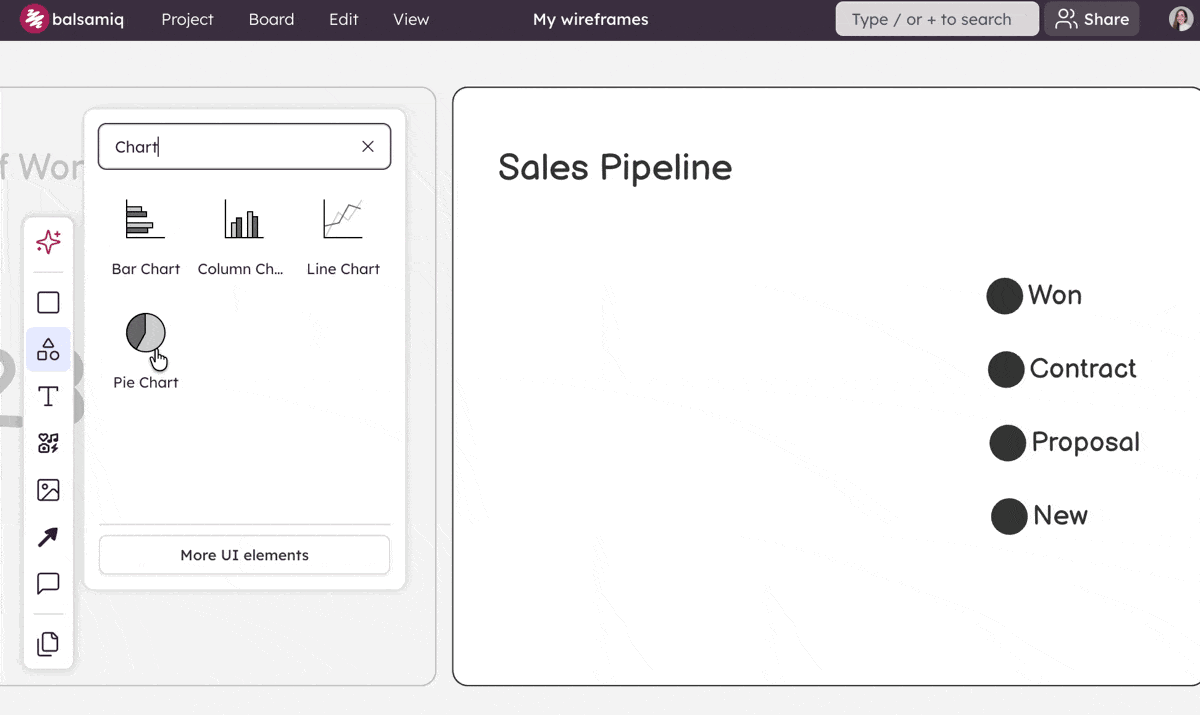Open the Edit menu
Viewport: 1200px width, 715px height.
[x=343, y=19]
